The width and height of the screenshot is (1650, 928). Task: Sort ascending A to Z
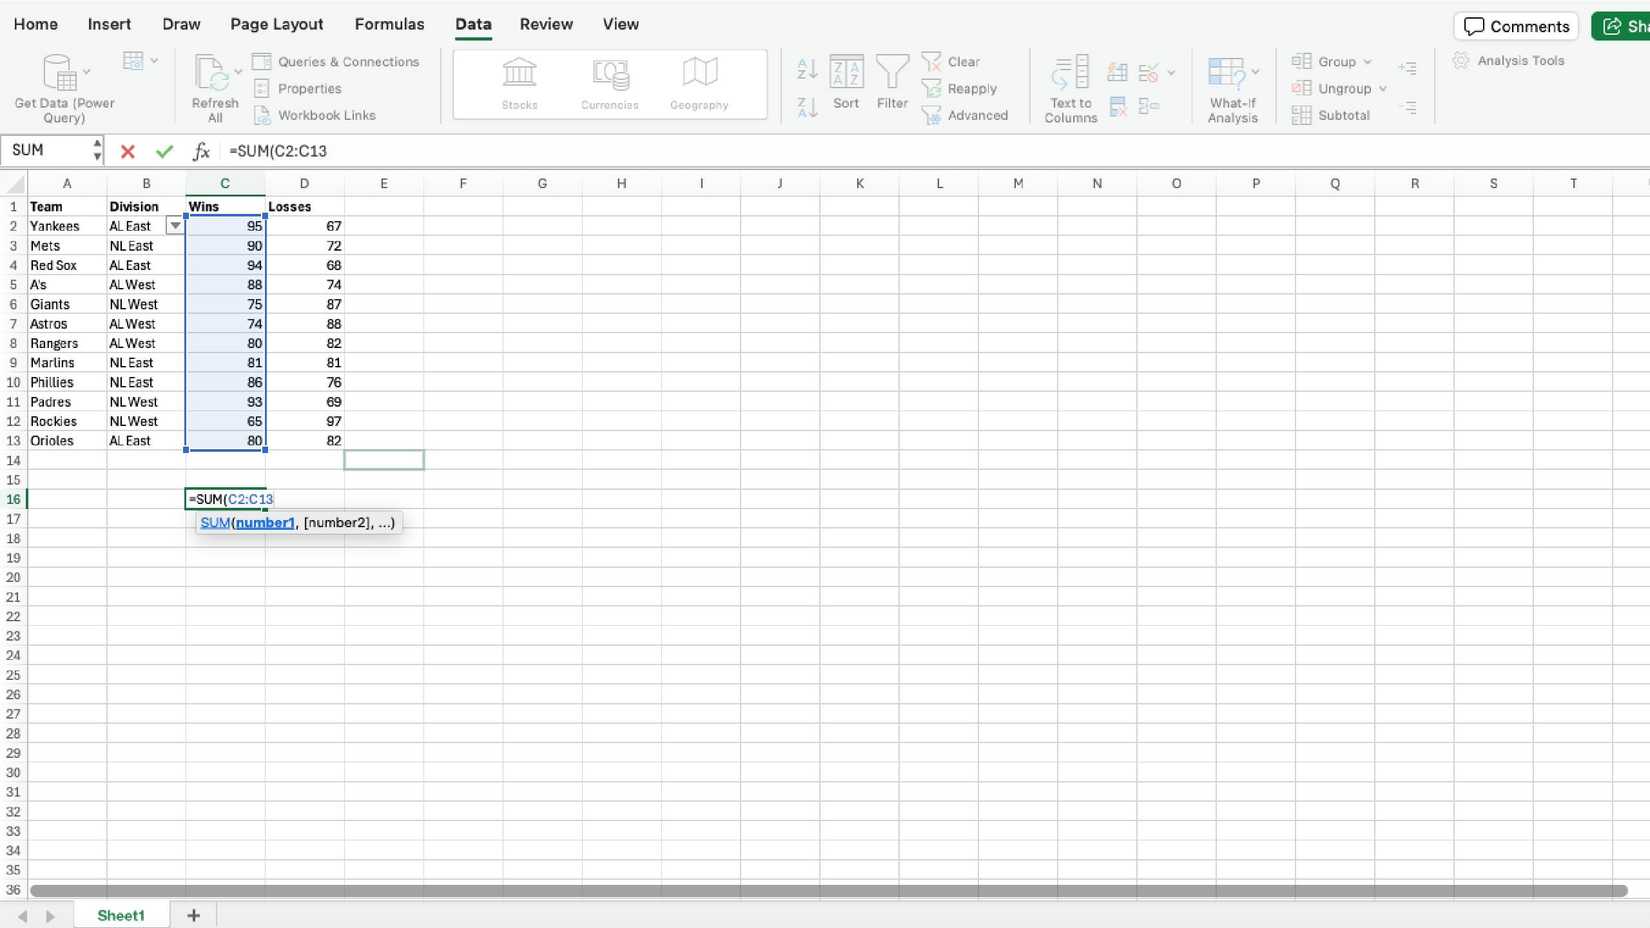click(807, 69)
